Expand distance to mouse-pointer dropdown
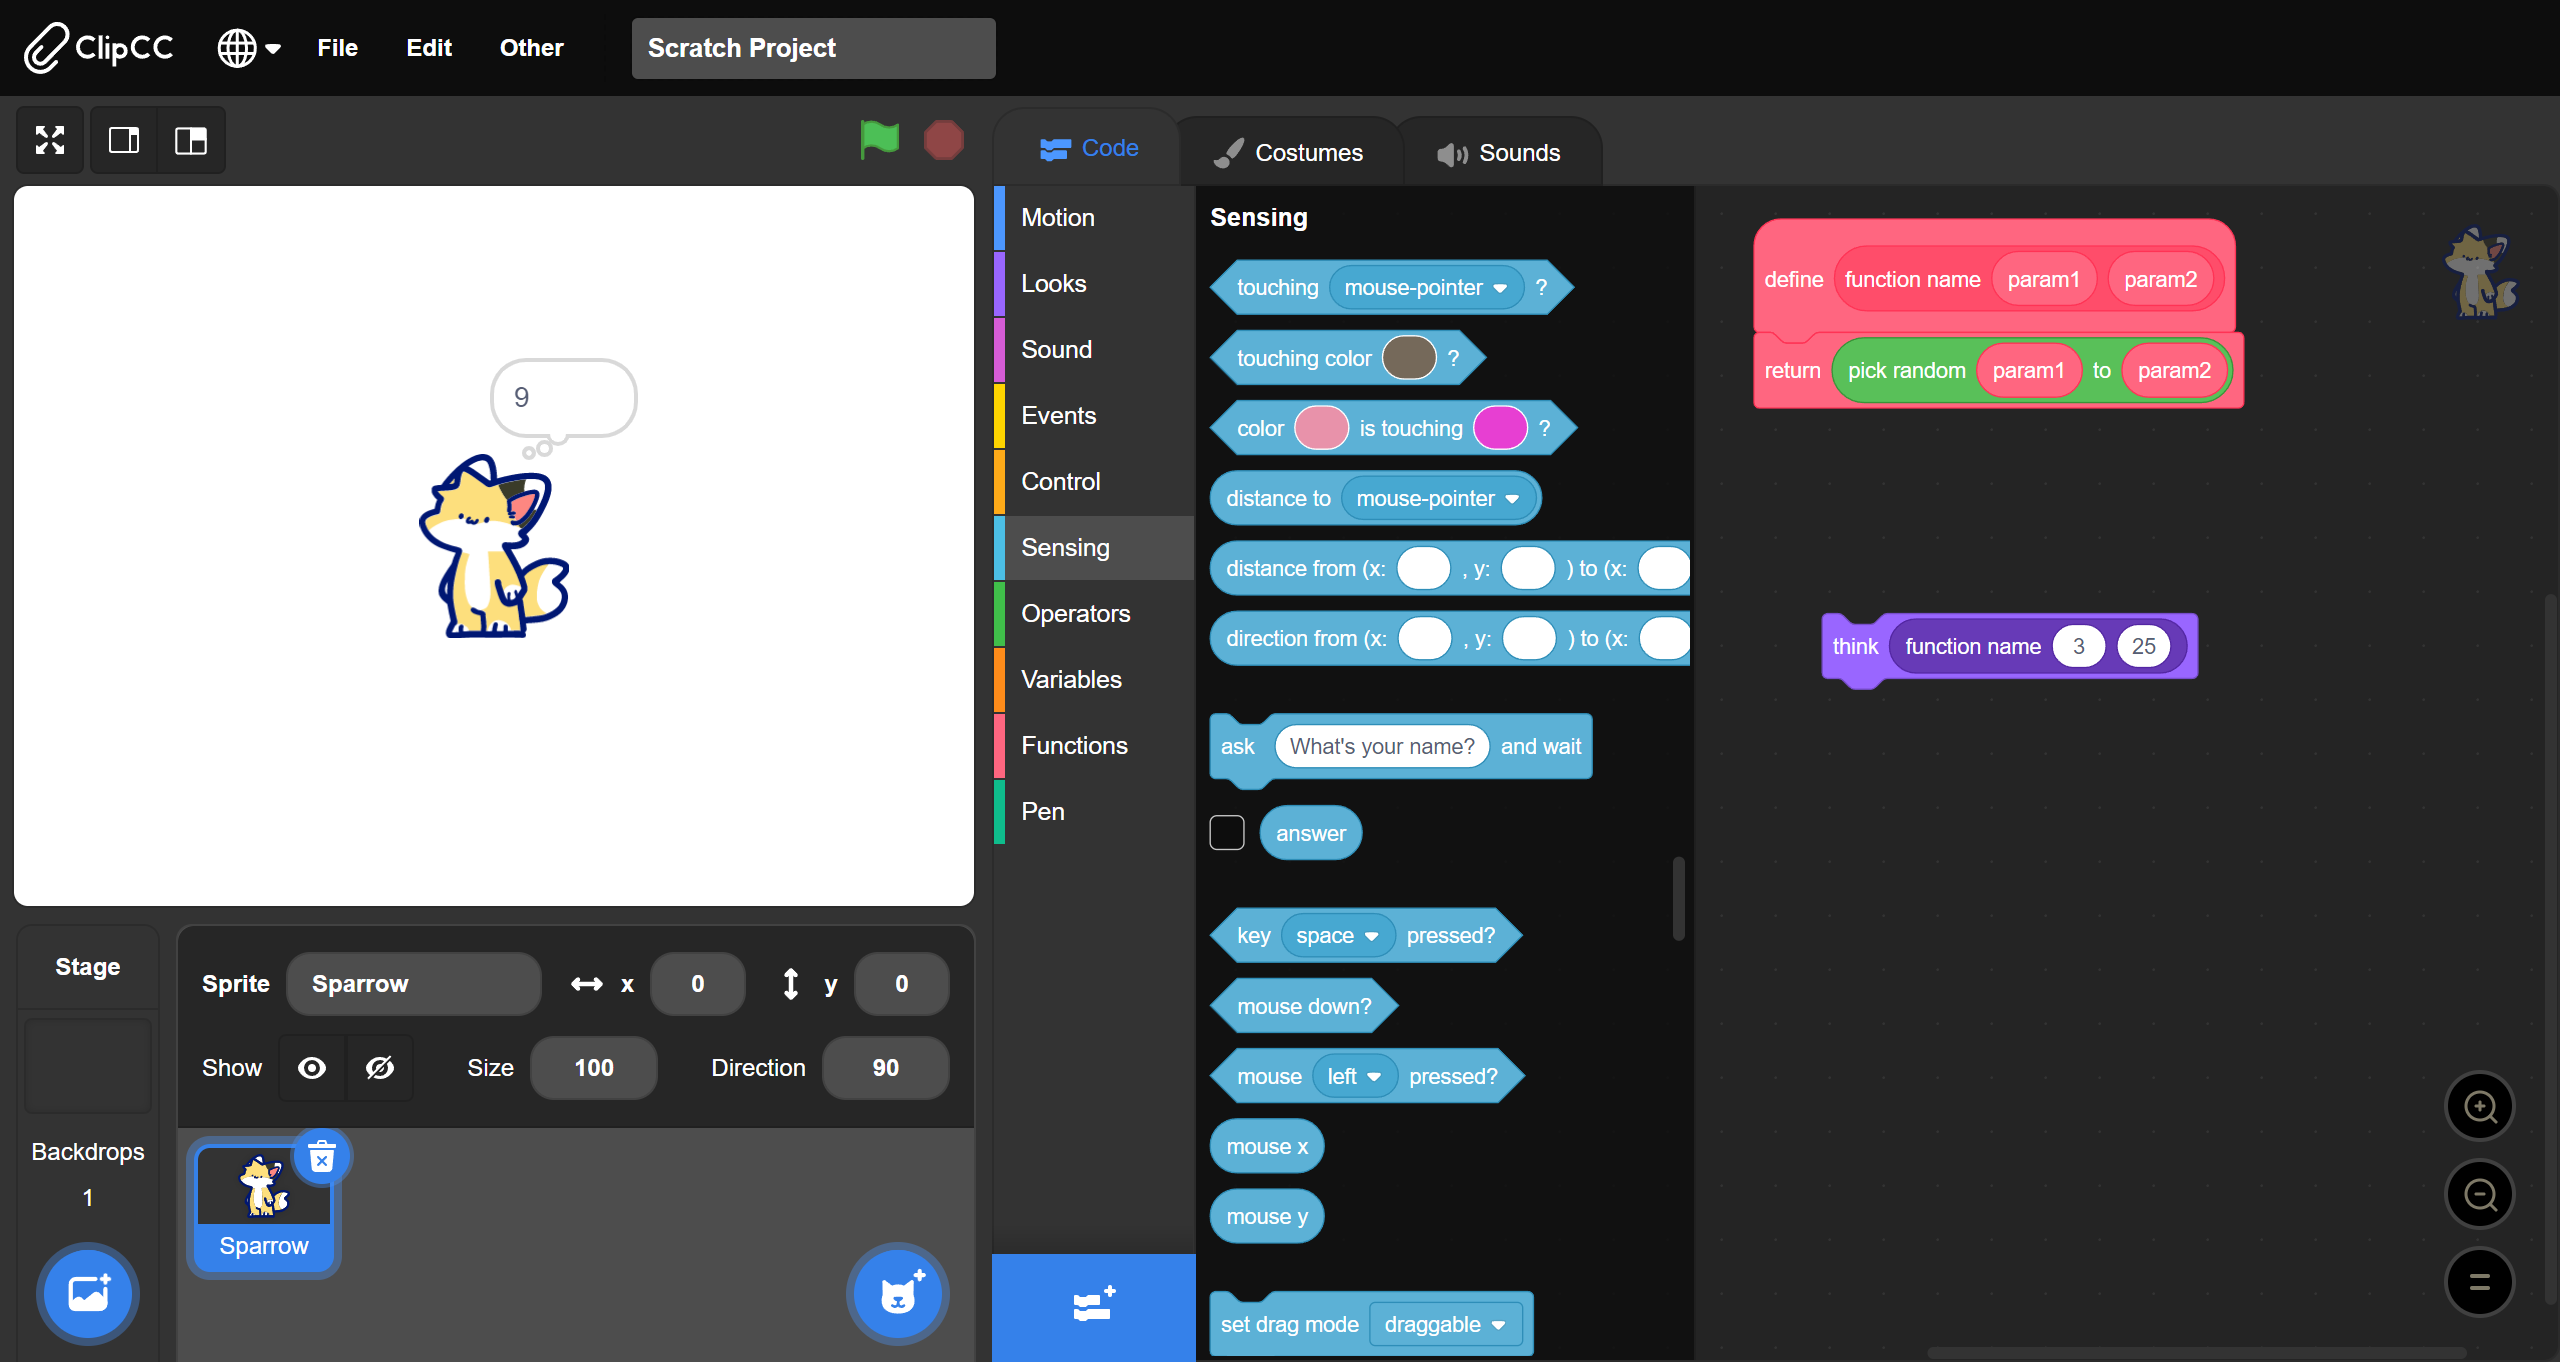Image resolution: width=2560 pixels, height=1362 pixels. pos(1438,498)
